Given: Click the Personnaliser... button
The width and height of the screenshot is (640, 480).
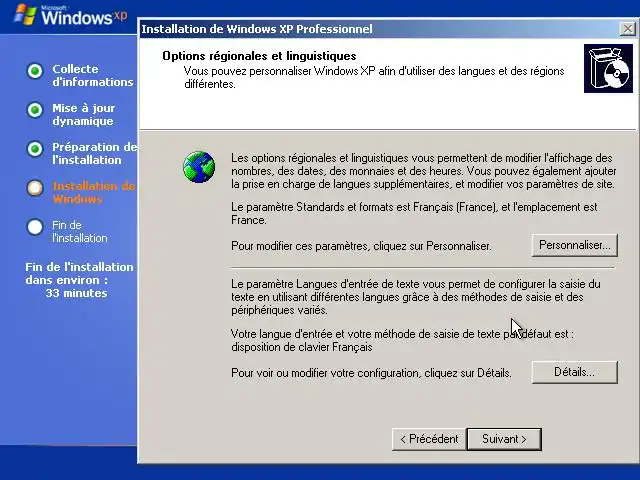Looking at the screenshot, I should point(574,245).
